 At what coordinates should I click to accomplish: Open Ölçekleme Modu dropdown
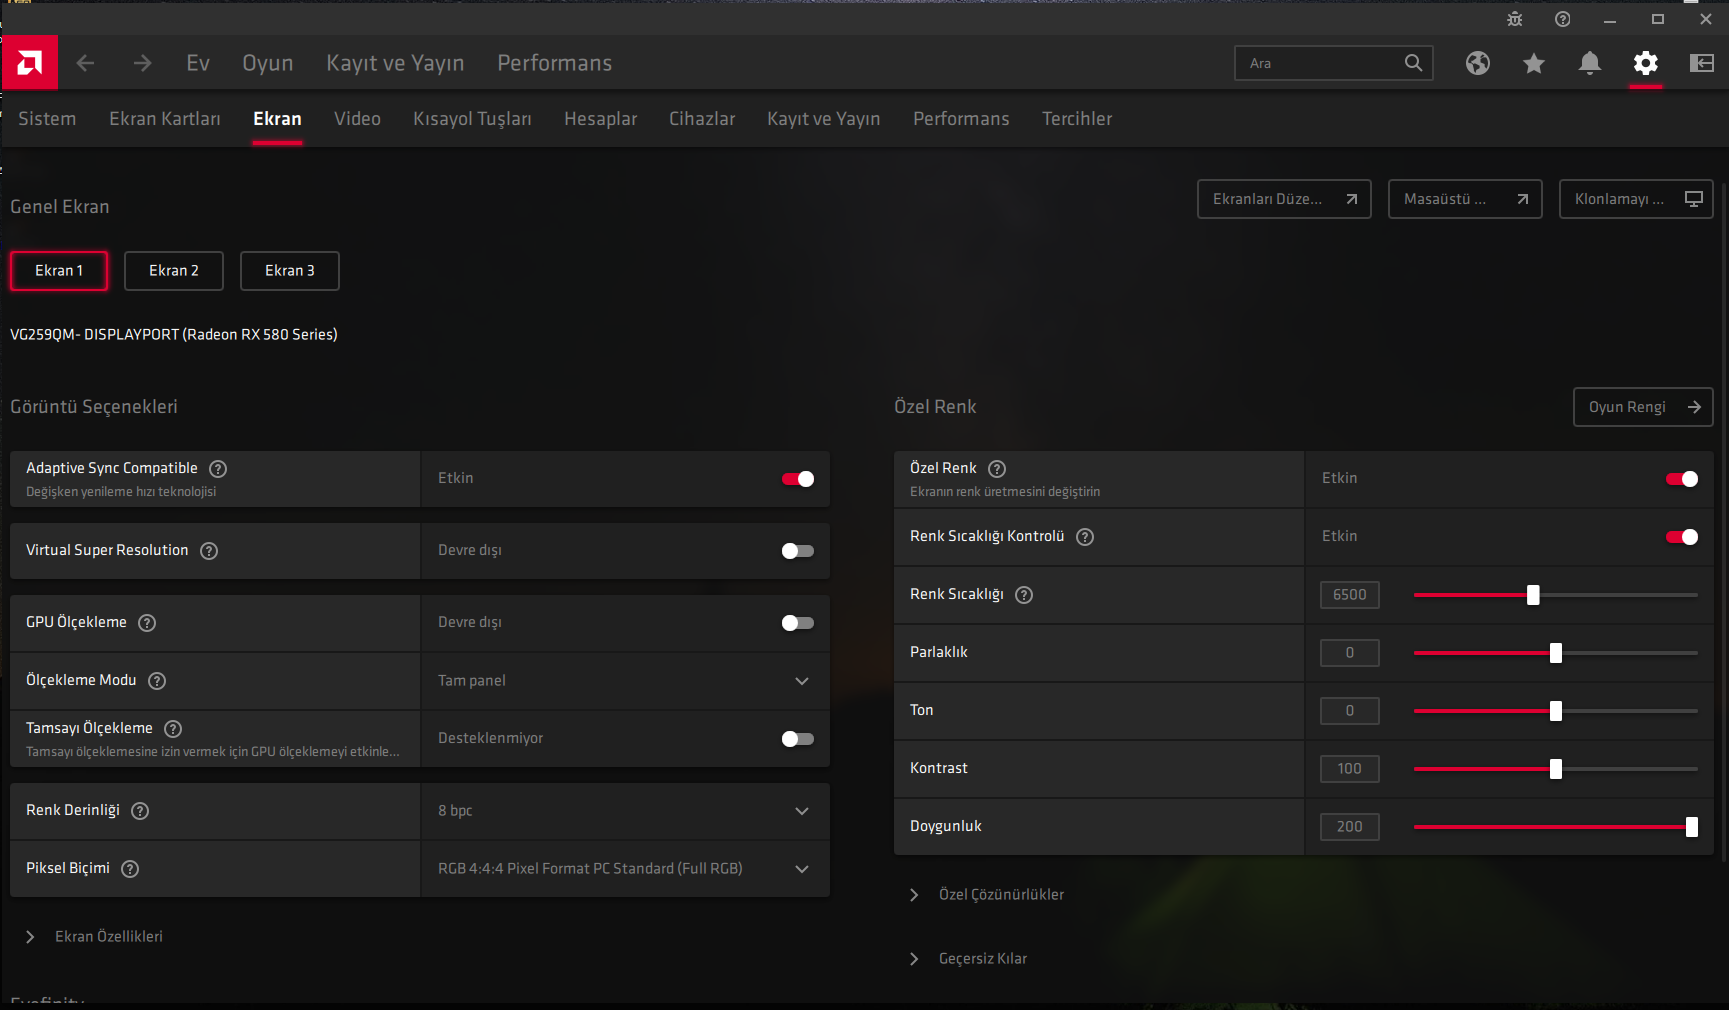[625, 681]
